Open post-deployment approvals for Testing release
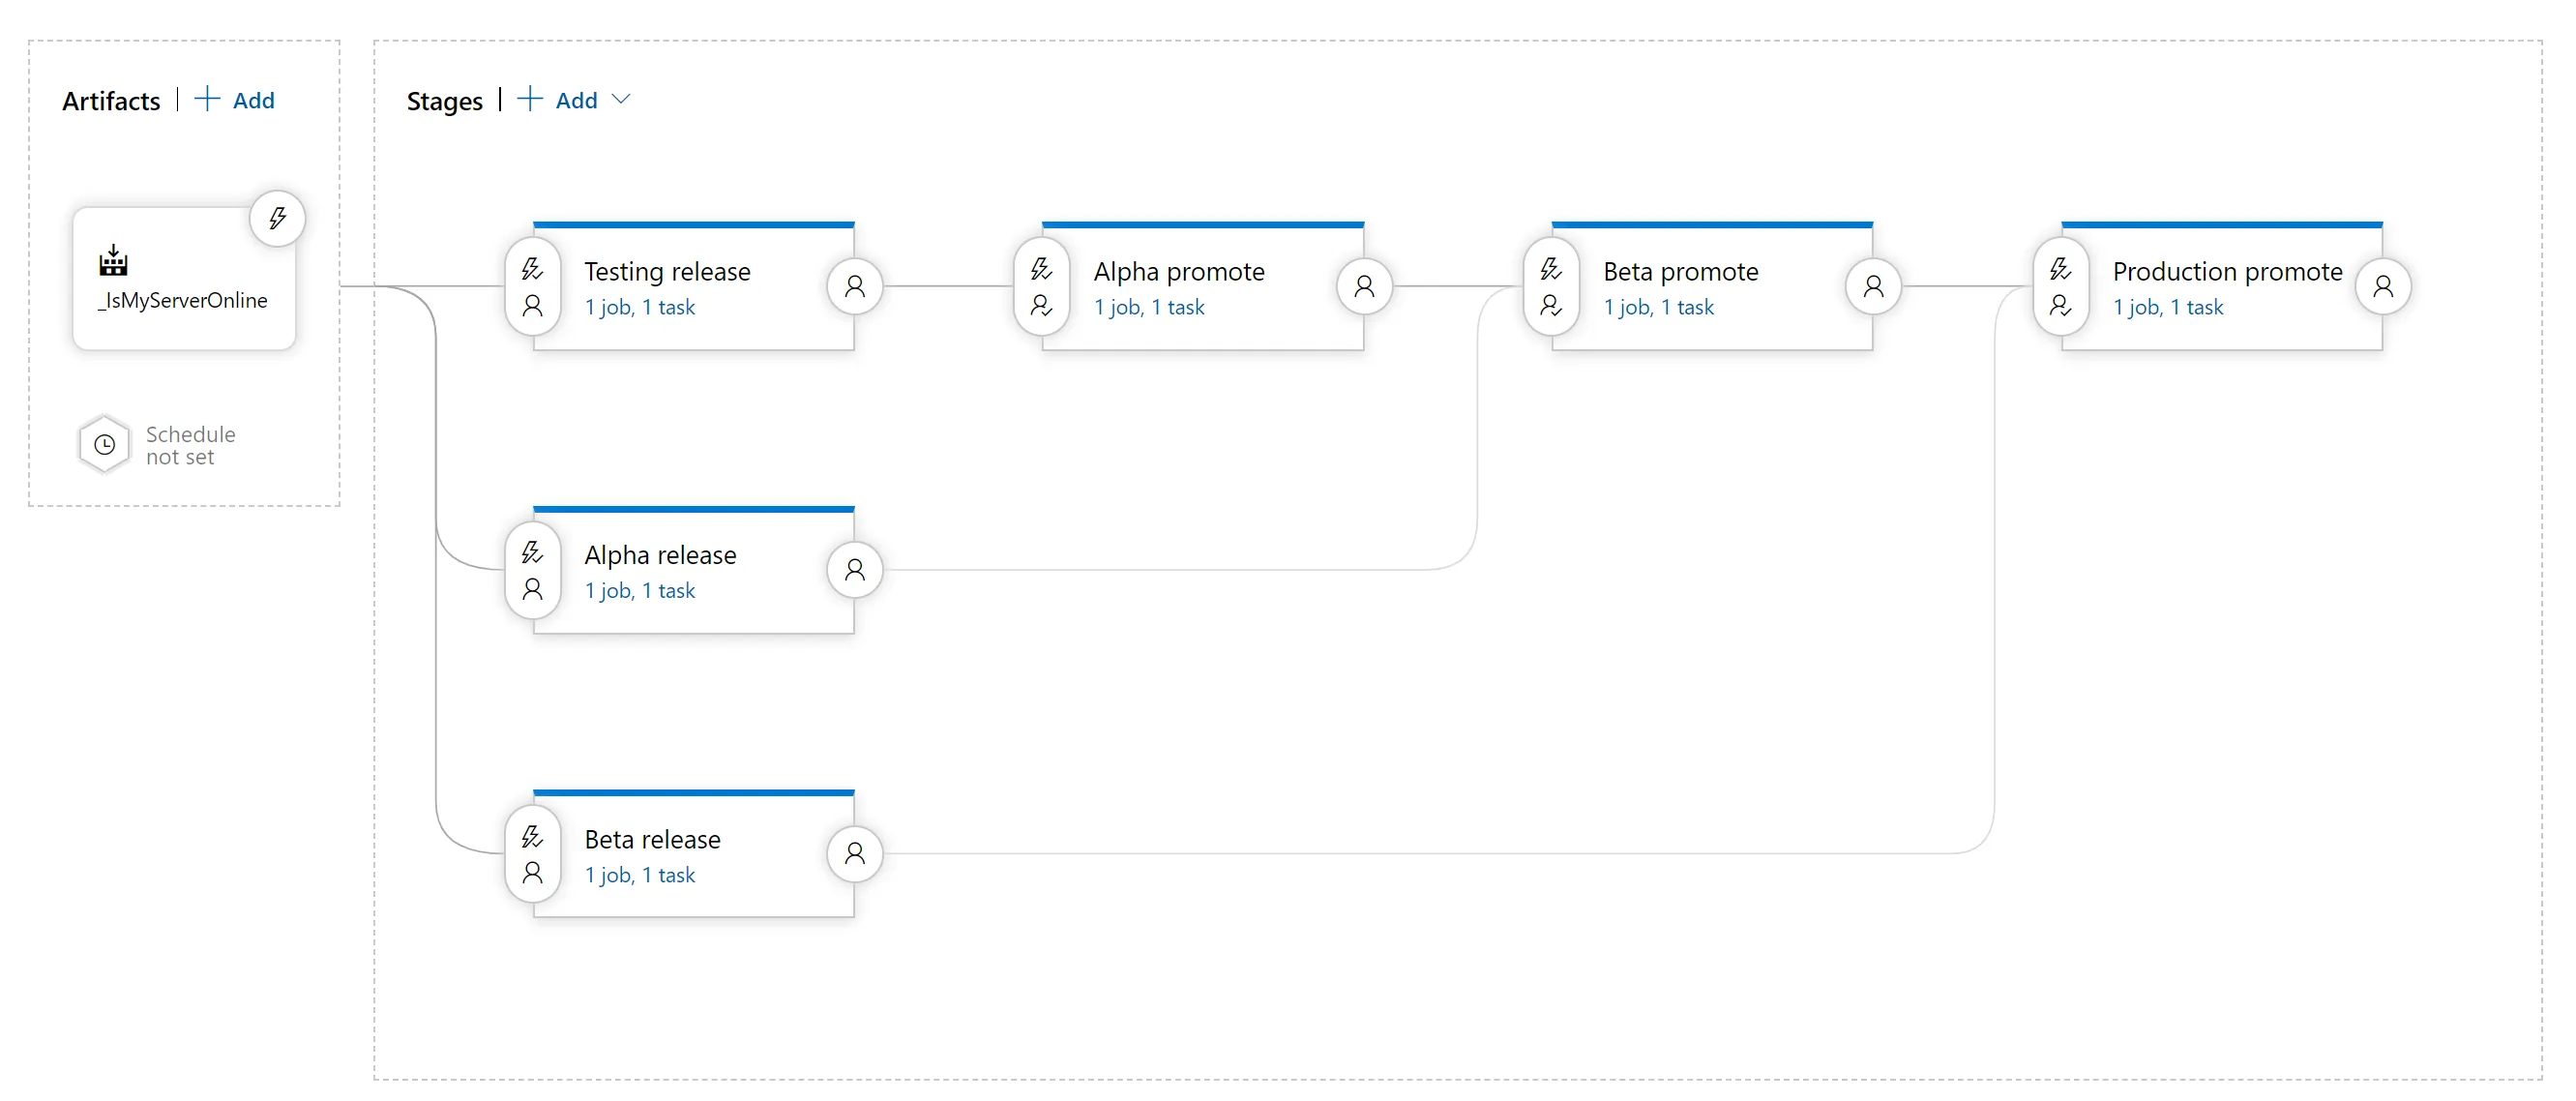The width and height of the screenshot is (2576, 1101). 854,287
